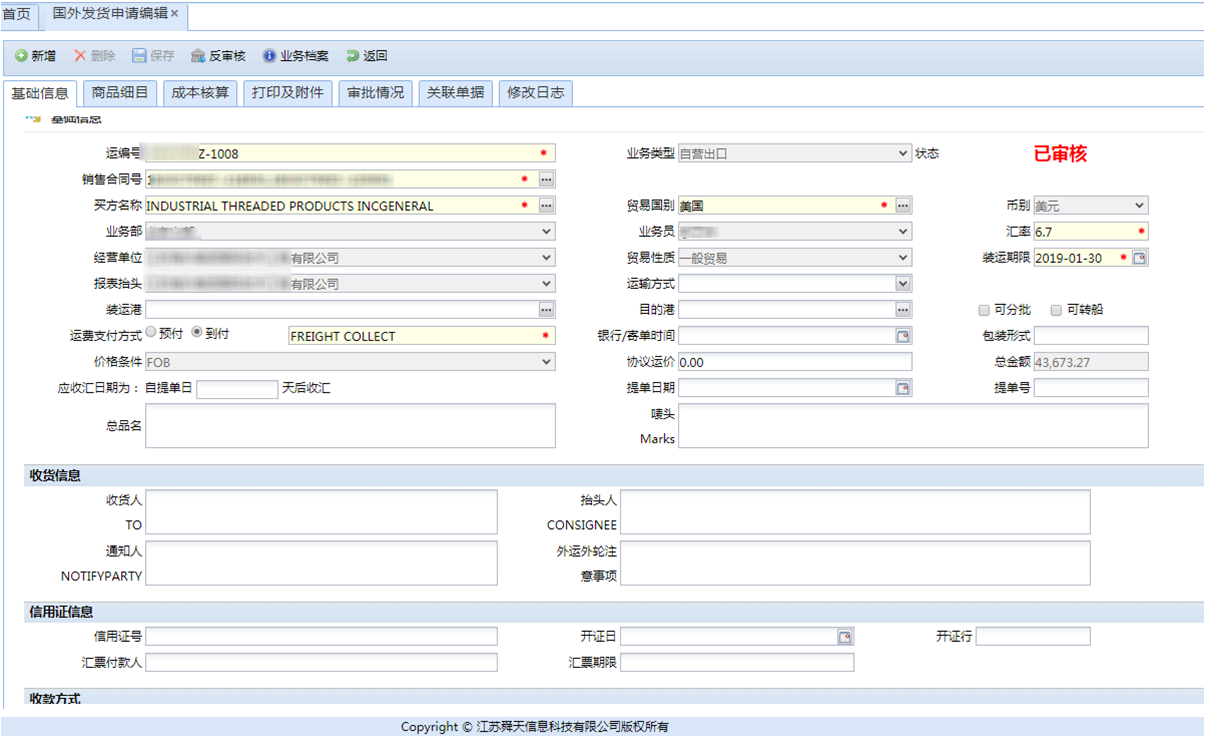Expand the 运输方式 dropdown
The image size is (1205, 737).
(x=903, y=284)
